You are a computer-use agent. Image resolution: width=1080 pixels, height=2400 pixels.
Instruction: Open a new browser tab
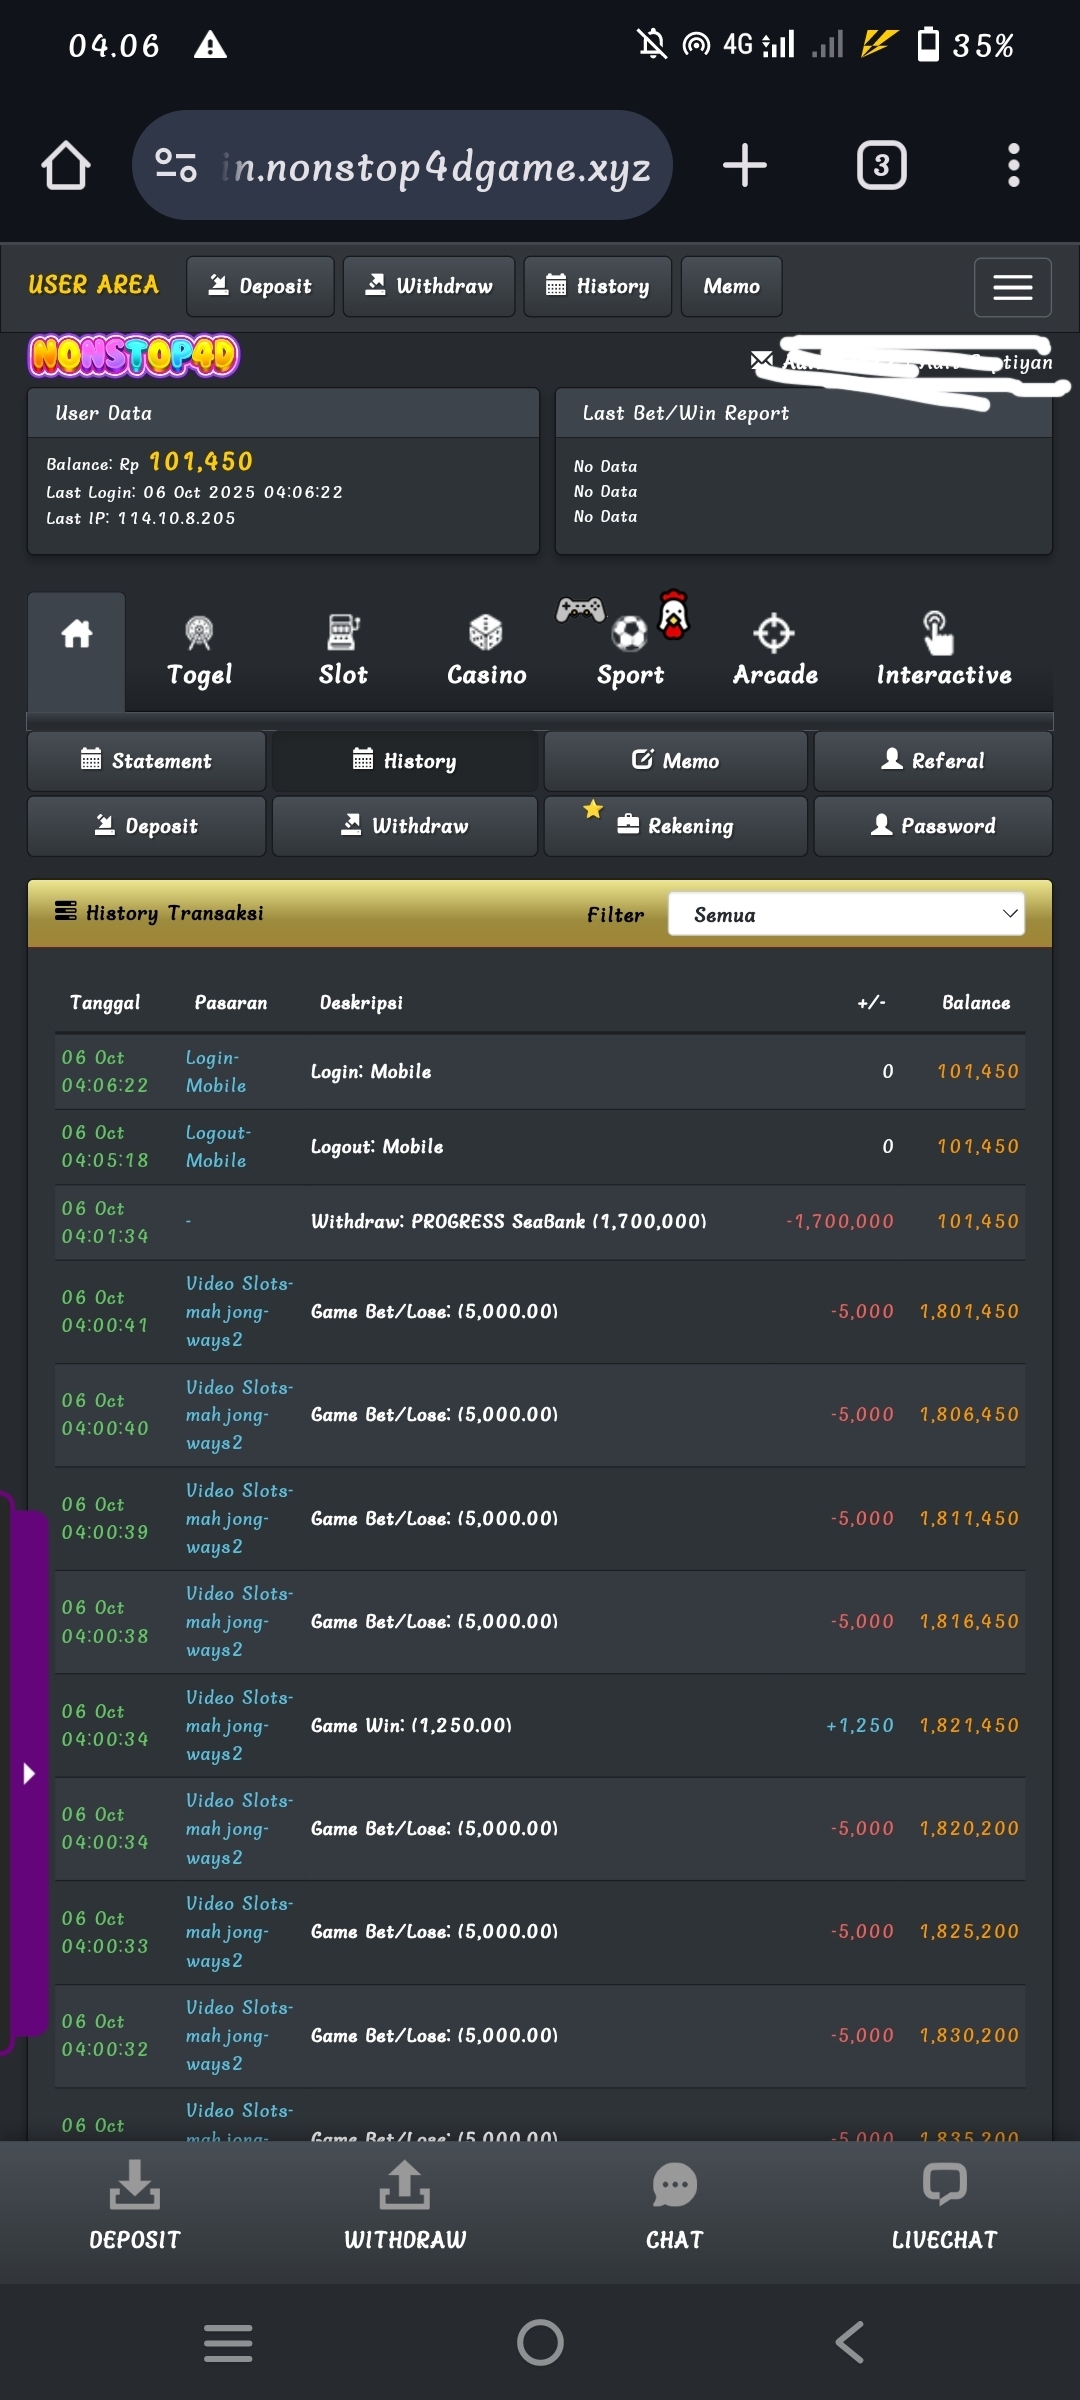[745, 165]
